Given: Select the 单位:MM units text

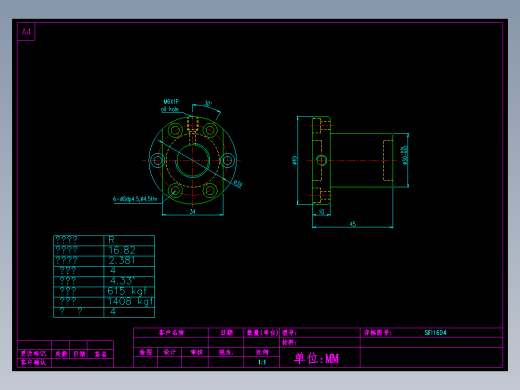Looking at the screenshot, I should coord(316,358).
